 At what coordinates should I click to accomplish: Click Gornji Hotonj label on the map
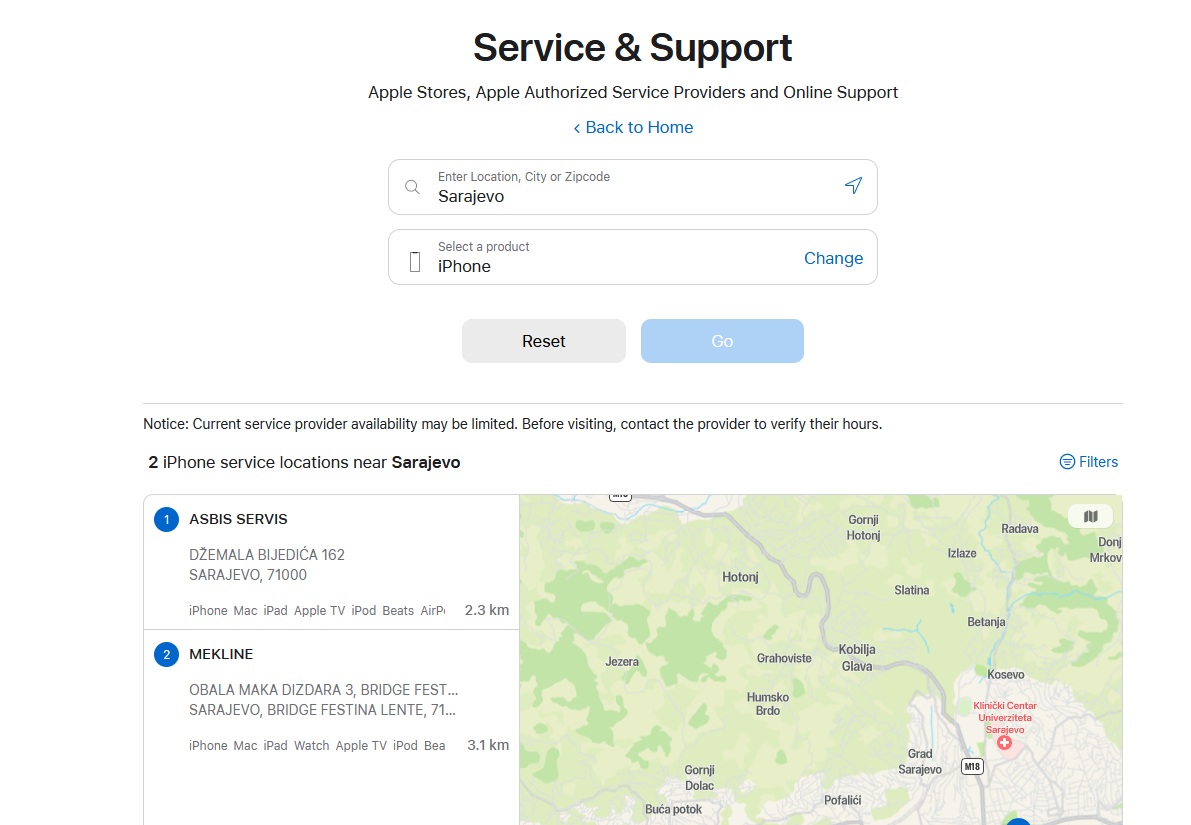coord(864,527)
